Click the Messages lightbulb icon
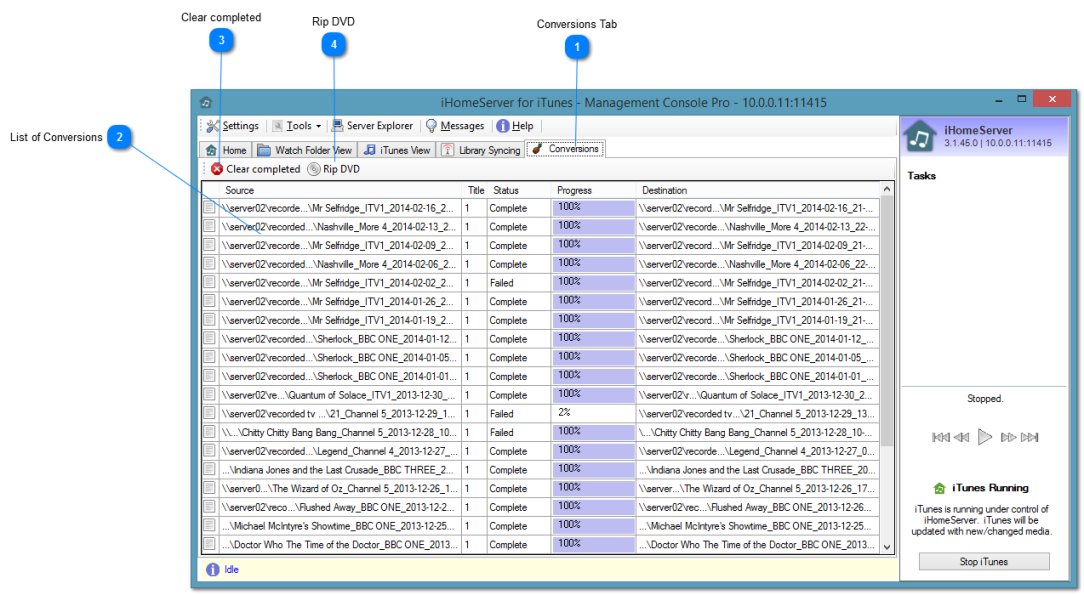 point(431,126)
